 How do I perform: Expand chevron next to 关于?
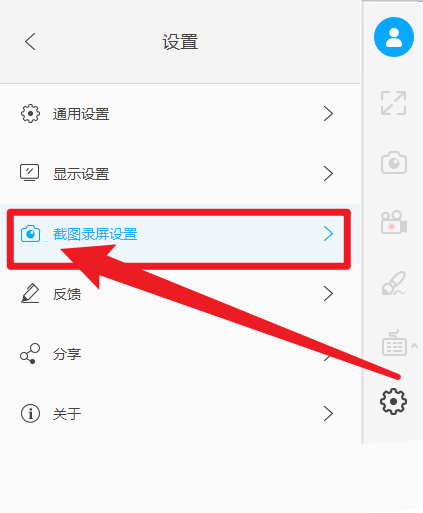pos(328,414)
